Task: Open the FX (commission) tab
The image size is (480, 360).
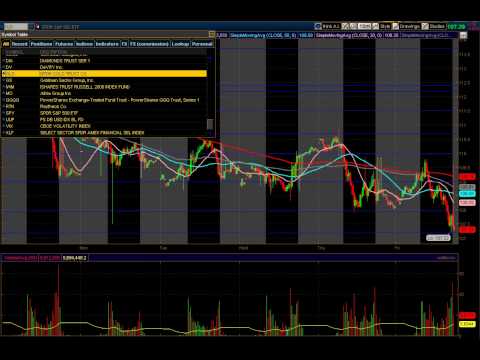Action: point(150,44)
